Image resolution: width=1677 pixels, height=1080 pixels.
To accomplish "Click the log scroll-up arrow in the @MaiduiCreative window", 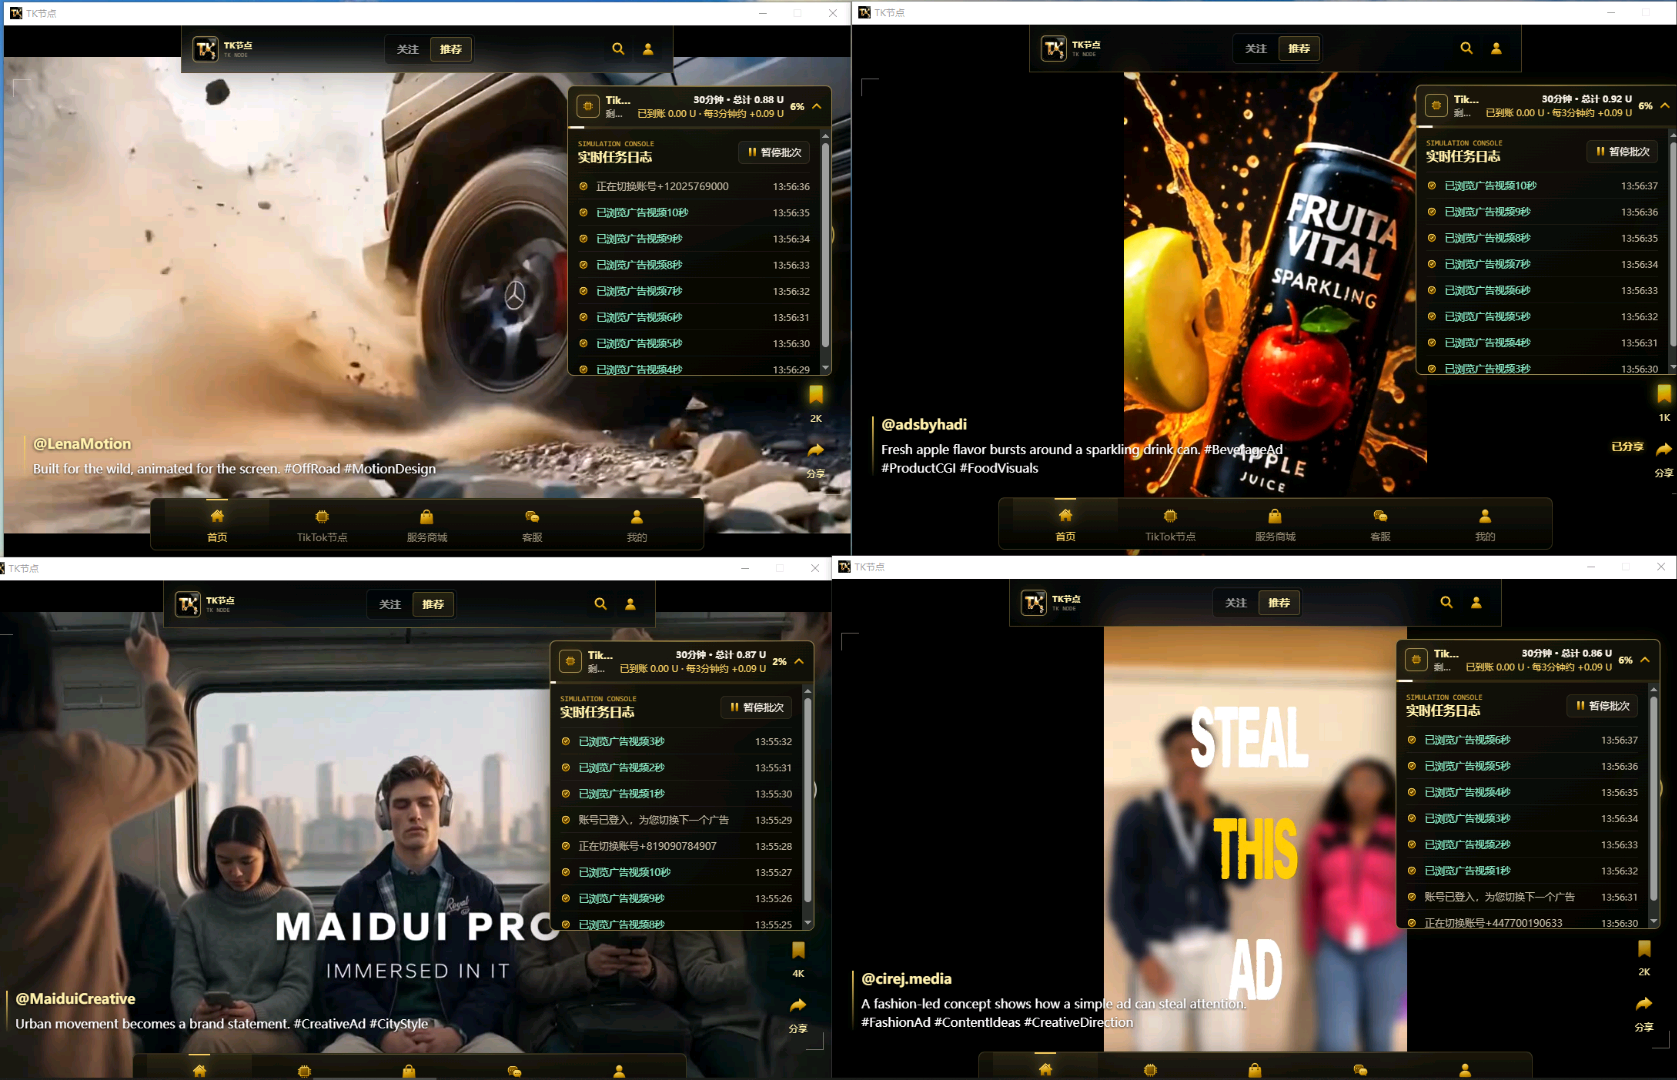I will click(x=807, y=691).
